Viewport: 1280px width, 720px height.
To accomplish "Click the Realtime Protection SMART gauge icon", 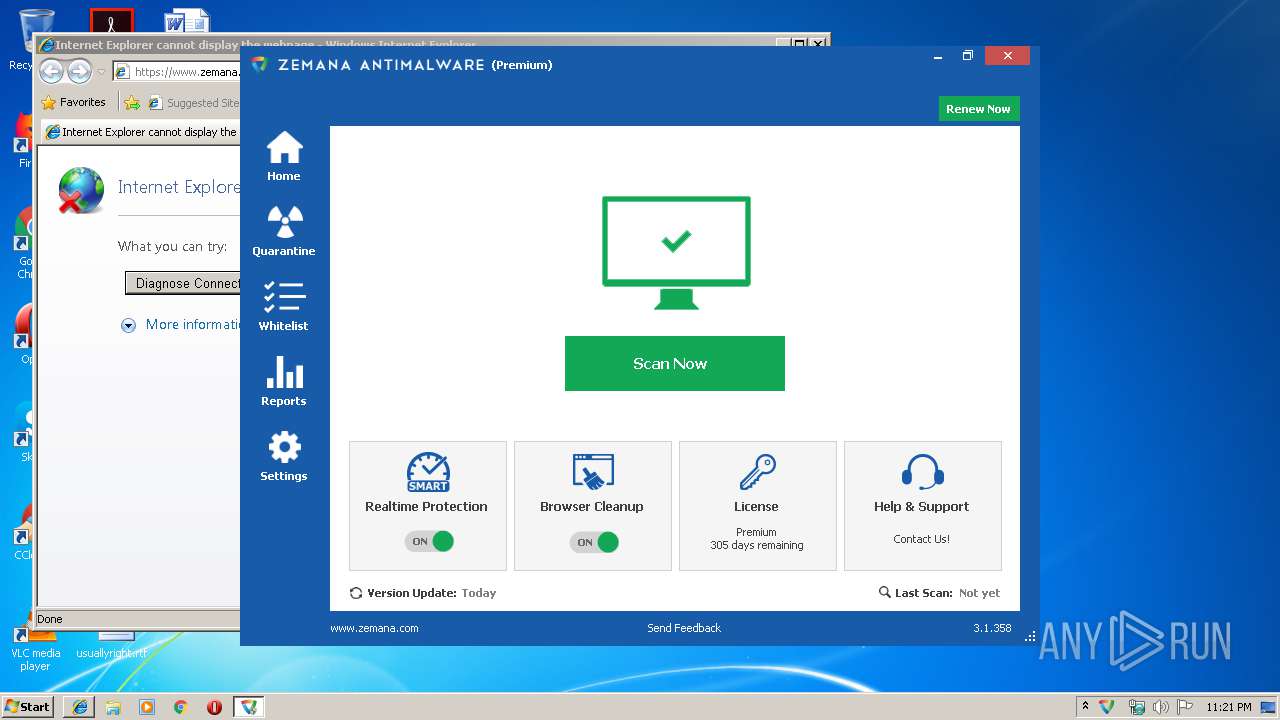I will point(428,472).
